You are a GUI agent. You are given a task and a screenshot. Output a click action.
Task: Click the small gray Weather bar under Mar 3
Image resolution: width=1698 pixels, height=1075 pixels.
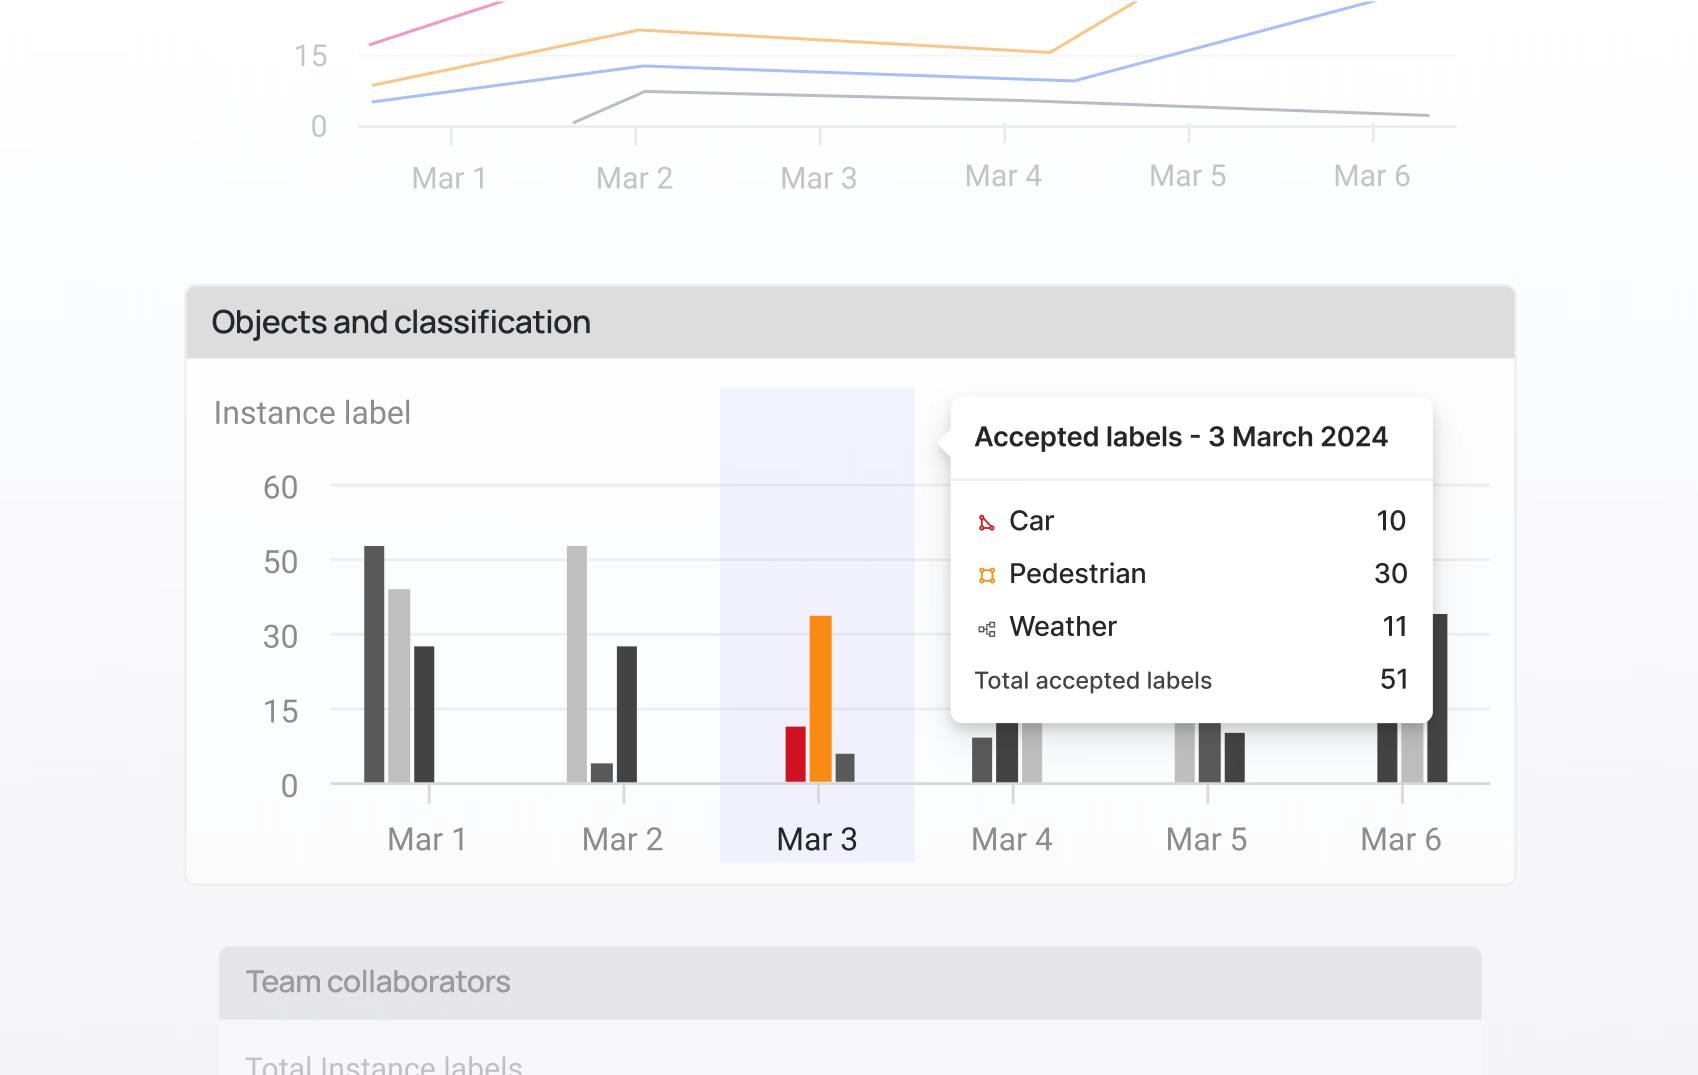[846, 765]
